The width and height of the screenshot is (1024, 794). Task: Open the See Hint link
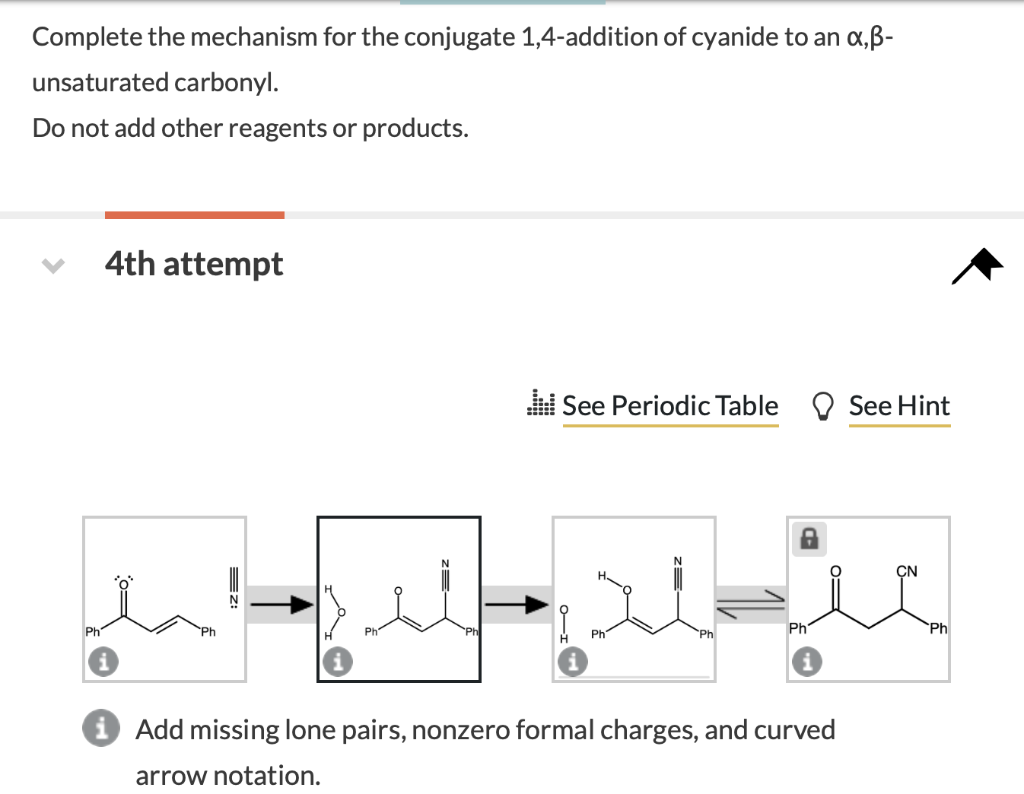coord(899,405)
